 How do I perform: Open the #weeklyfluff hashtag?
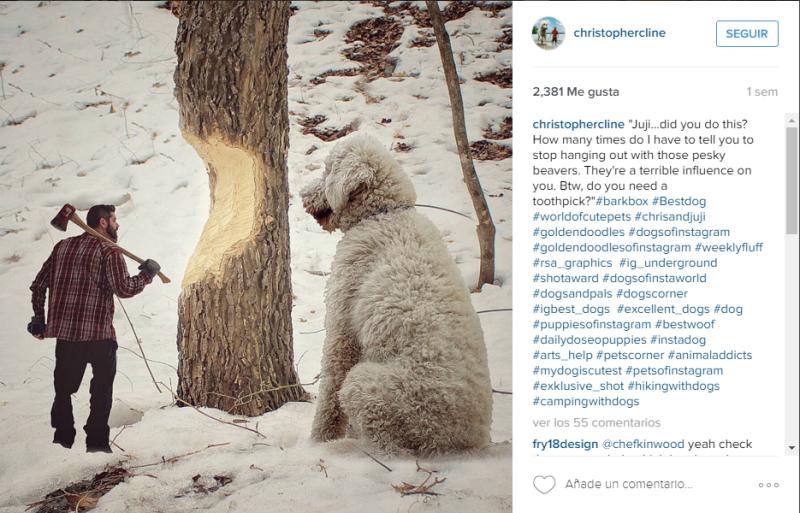pyautogui.click(x=729, y=247)
